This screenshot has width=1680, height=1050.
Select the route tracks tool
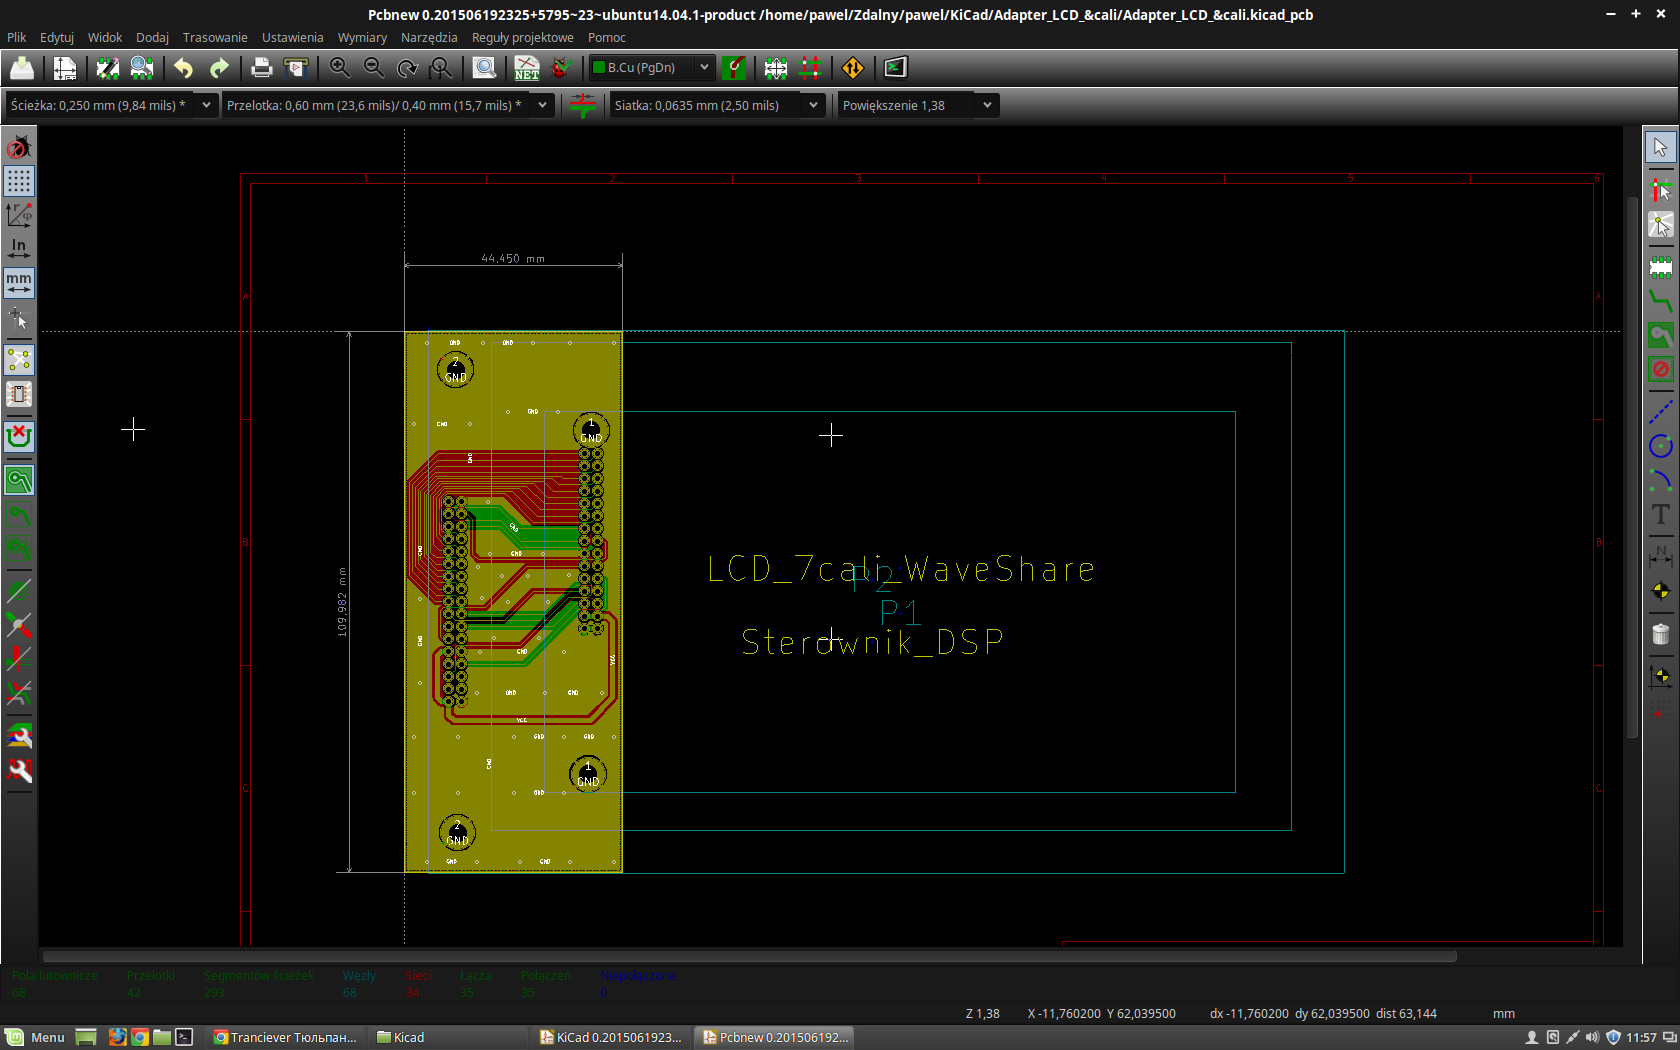[x=1660, y=300]
